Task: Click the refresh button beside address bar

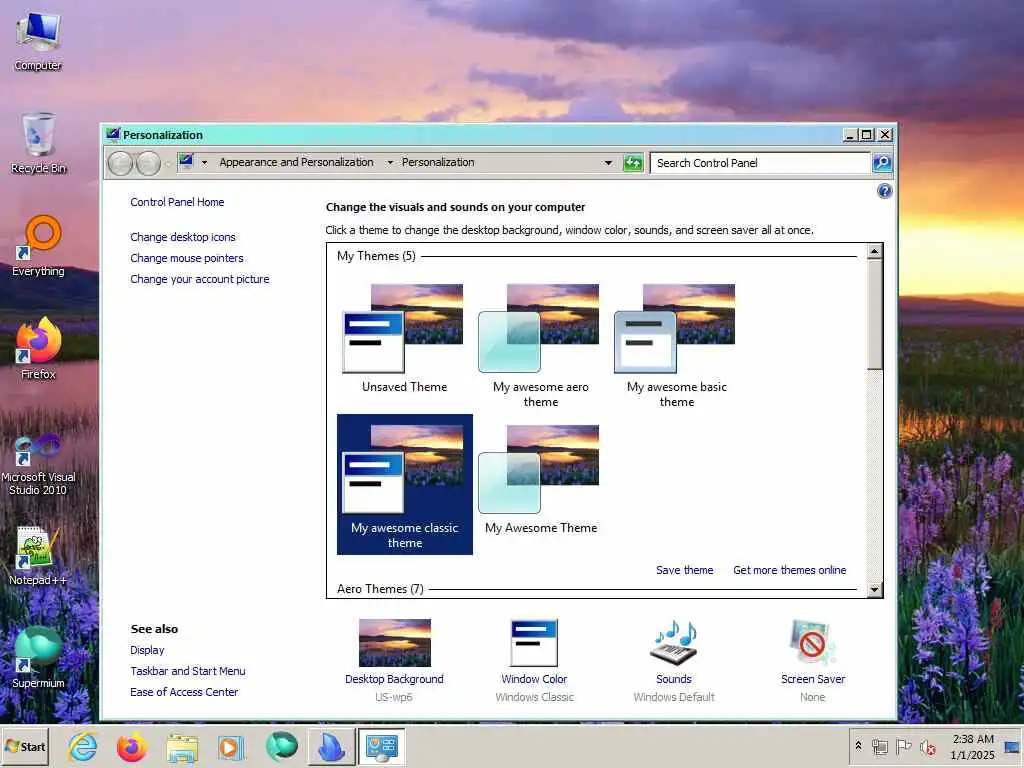Action: point(633,163)
